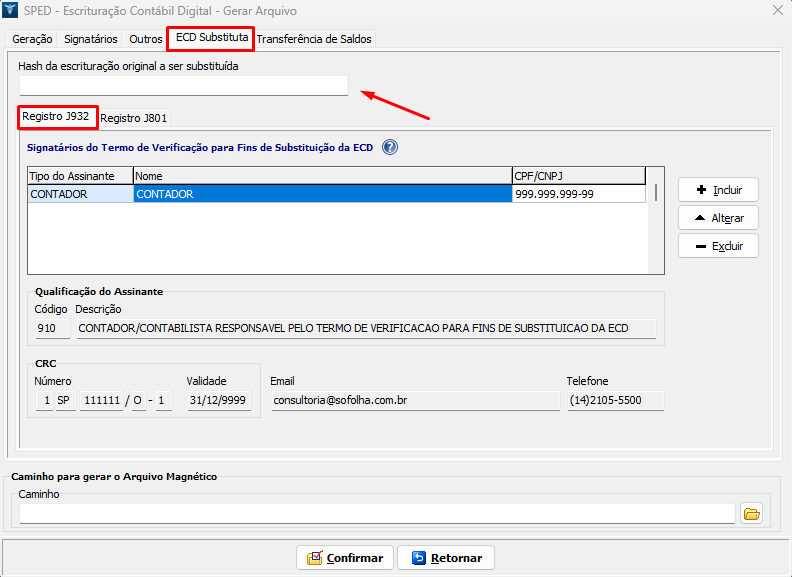Image resolution: width=792 pixels, height=577 pixels.
Task: Click the original hash input field
Action: pyautogui.click(x=183, y=86)
